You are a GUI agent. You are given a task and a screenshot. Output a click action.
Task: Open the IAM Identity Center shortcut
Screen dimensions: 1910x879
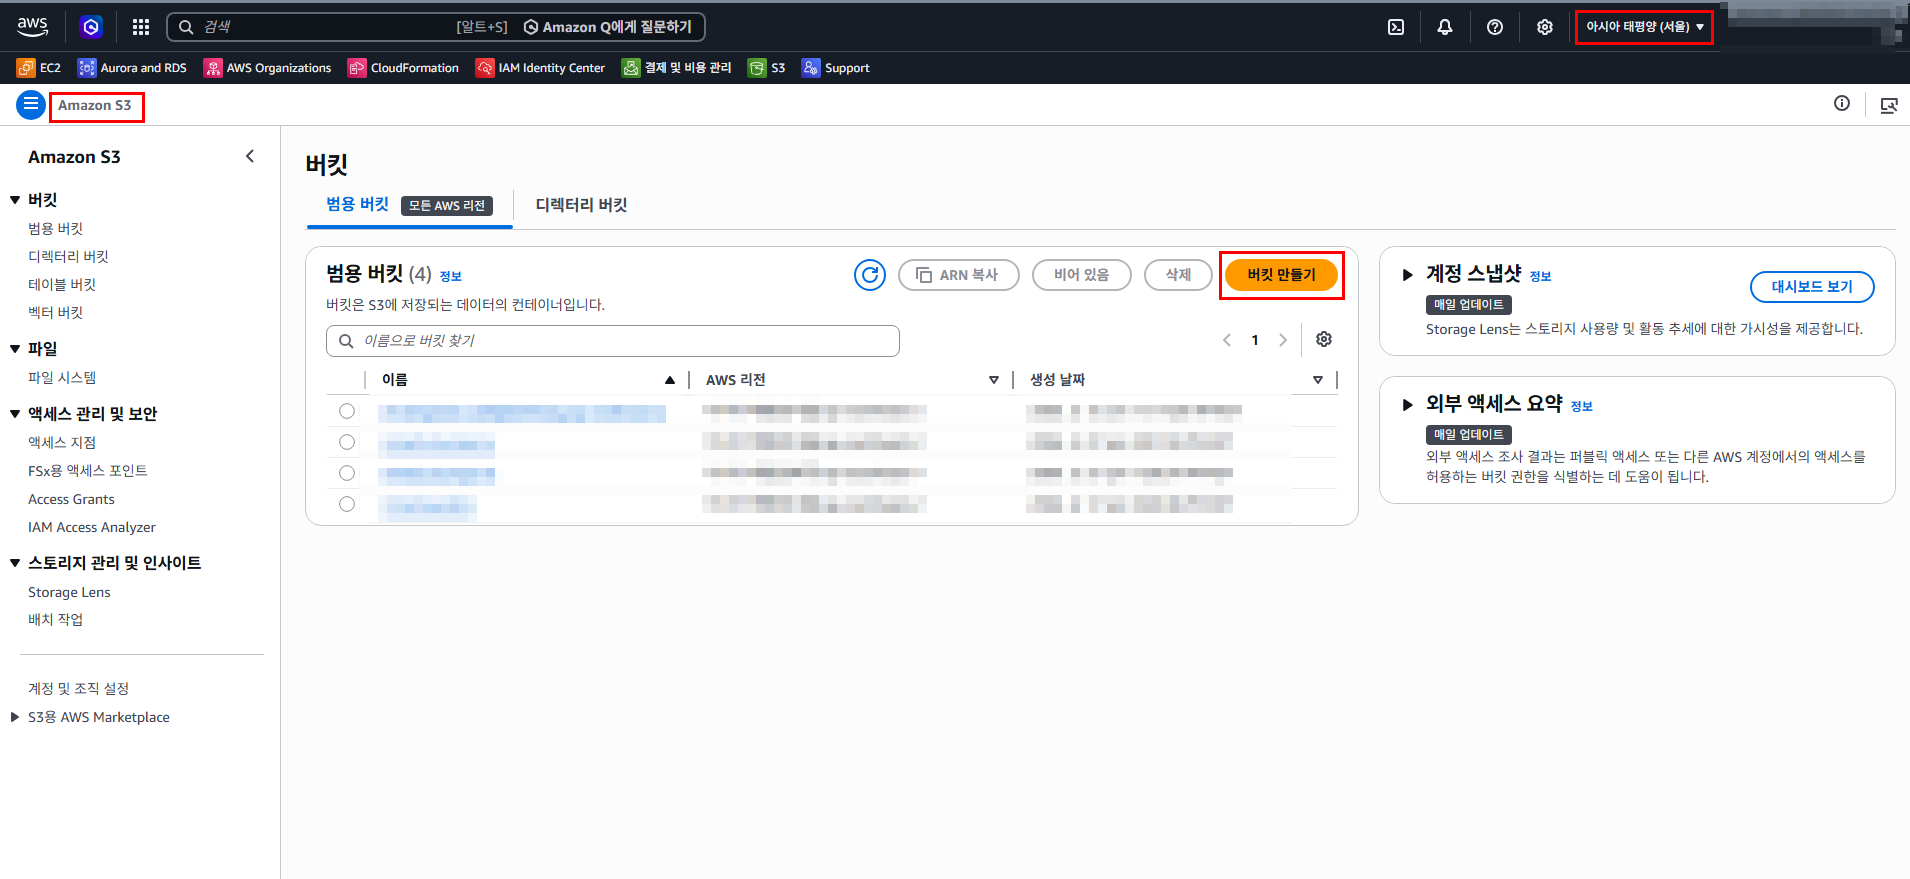(540, 68)
